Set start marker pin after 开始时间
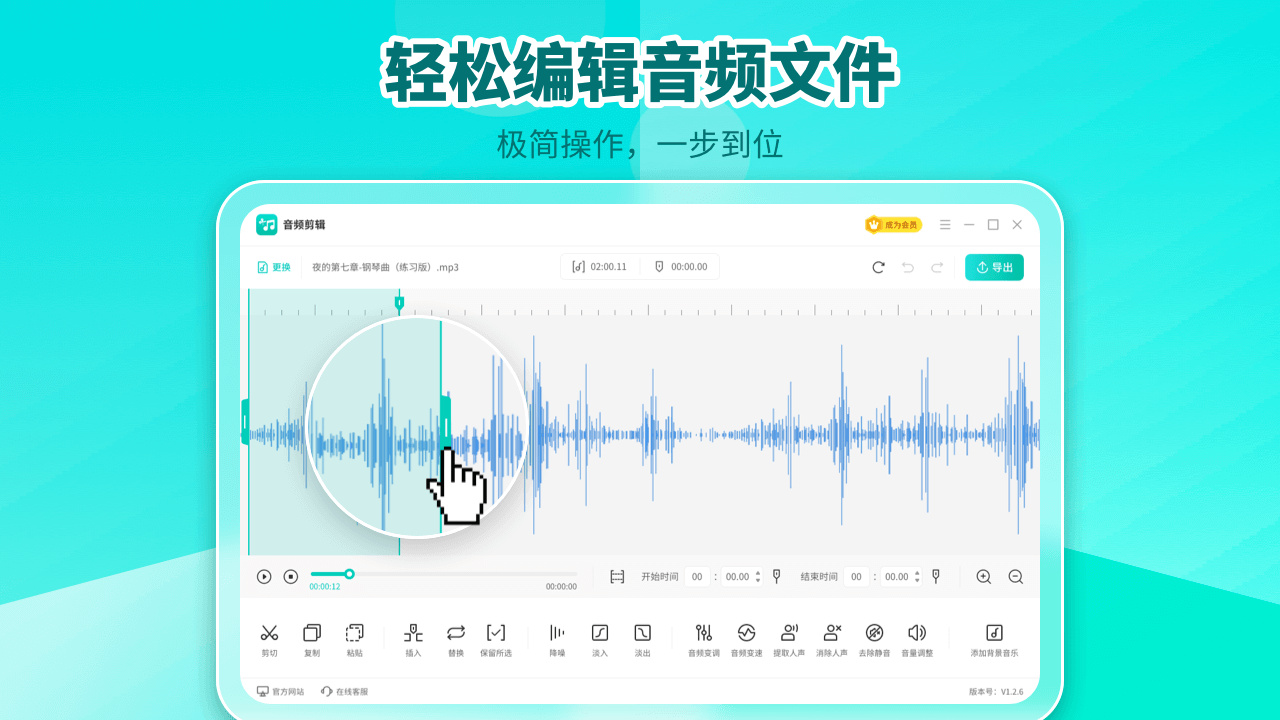The width and height of the screenshot is (1280, 720). 776,576
